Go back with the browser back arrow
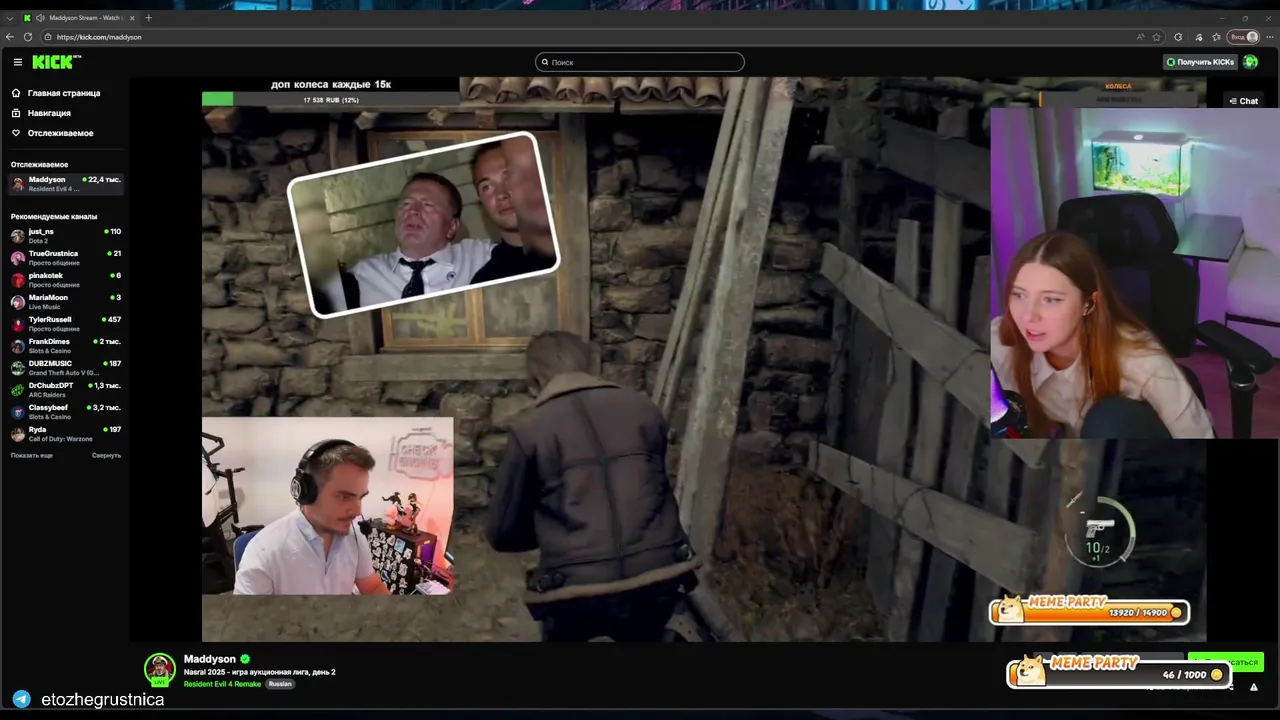 coord(10,37)
